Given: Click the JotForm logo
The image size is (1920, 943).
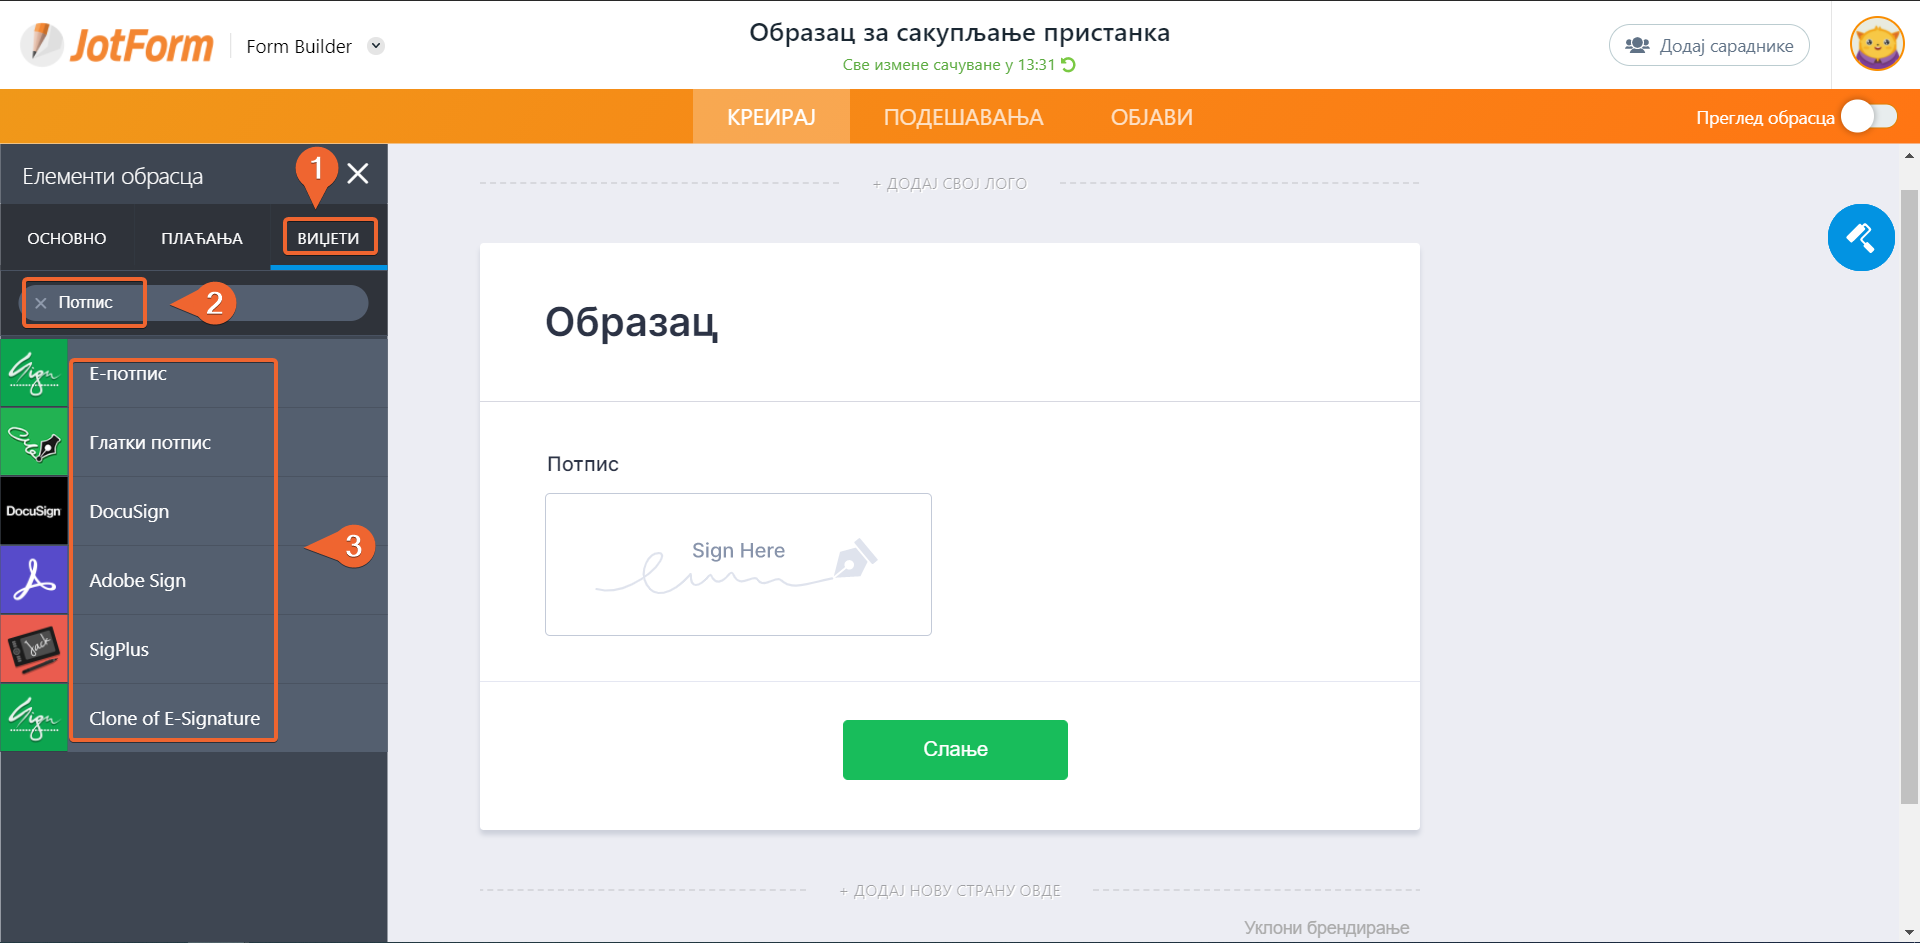Looking at the screenshot, I should [117, 45].
